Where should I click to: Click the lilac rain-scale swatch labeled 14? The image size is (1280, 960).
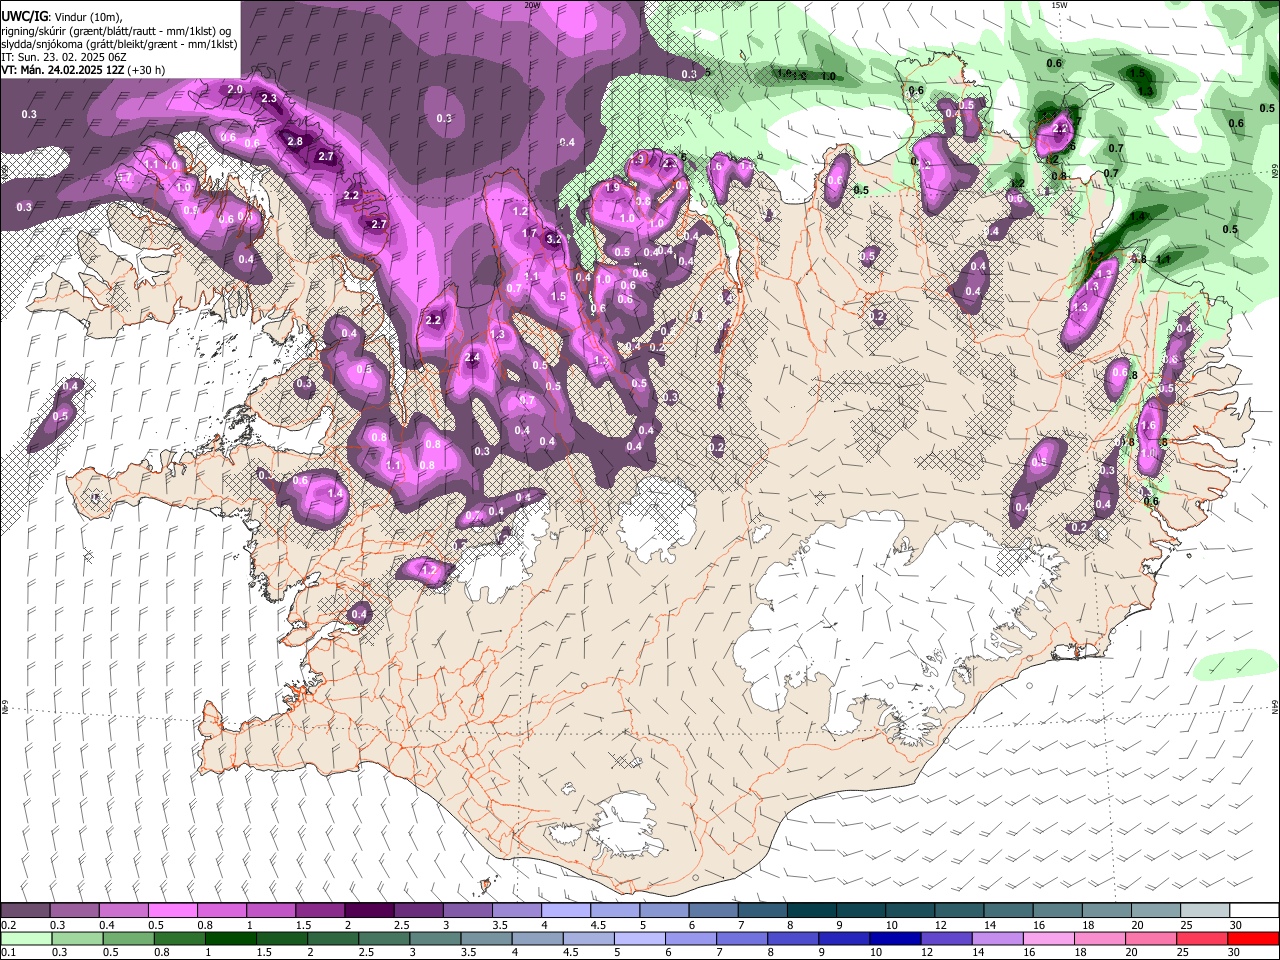point(998,938)
